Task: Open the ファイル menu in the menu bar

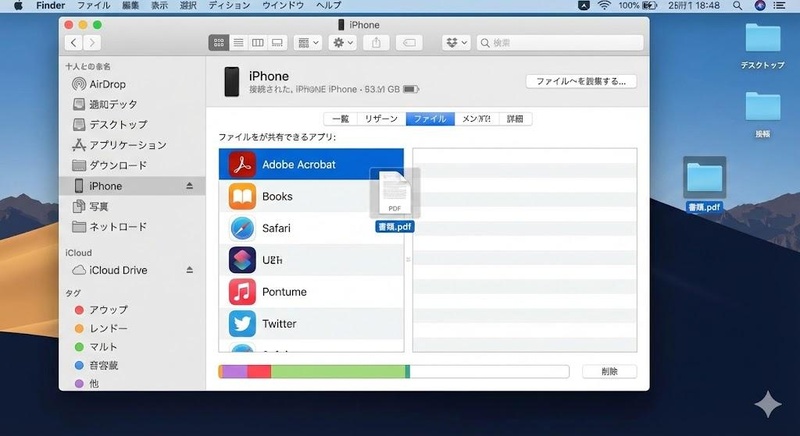Action: 93,6
